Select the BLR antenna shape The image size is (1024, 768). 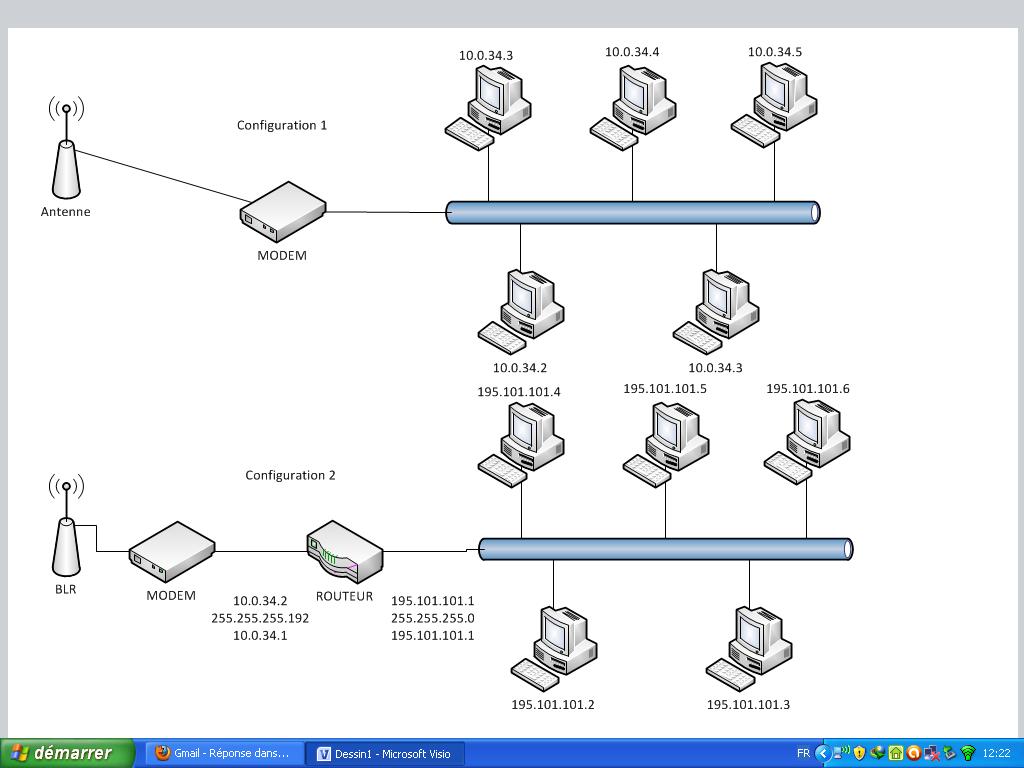pos(66,525)
